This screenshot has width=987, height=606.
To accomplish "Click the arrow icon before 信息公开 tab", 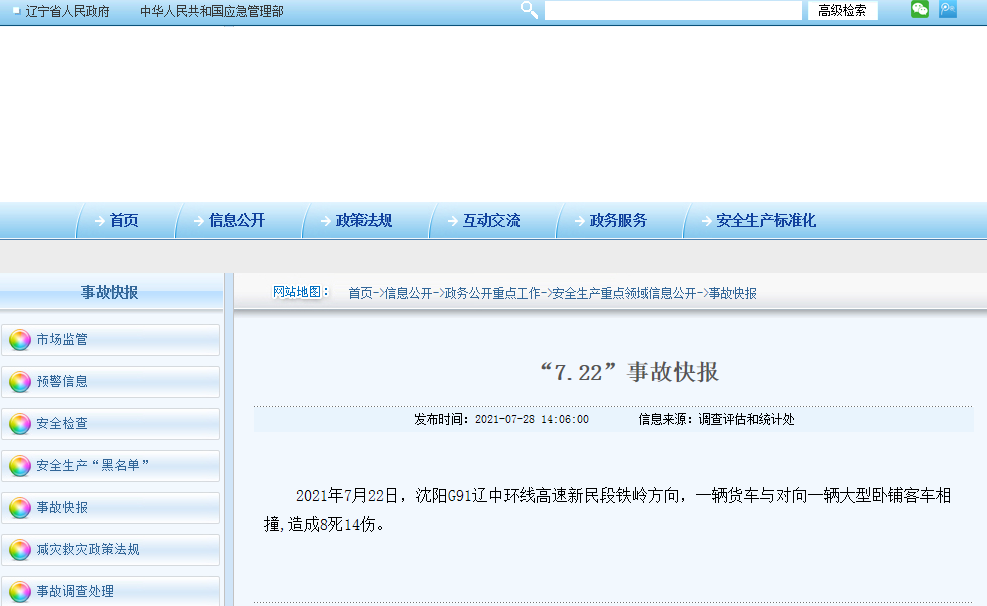I will [199, 221].
